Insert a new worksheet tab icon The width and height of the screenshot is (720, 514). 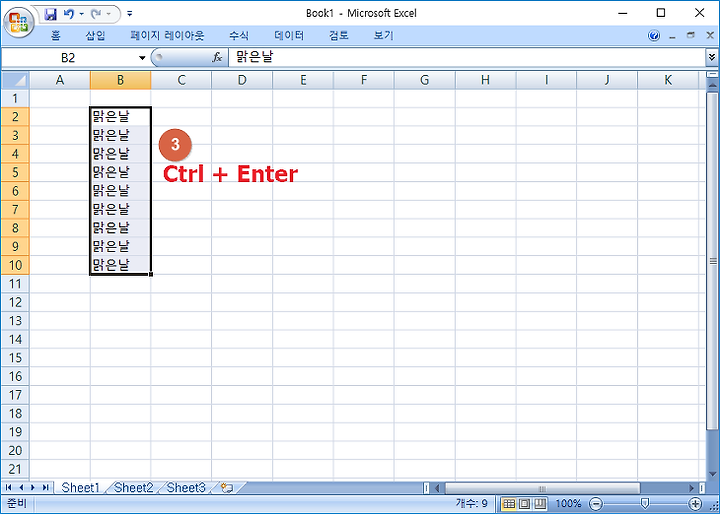pyautogui.click(x=227, y=488)
